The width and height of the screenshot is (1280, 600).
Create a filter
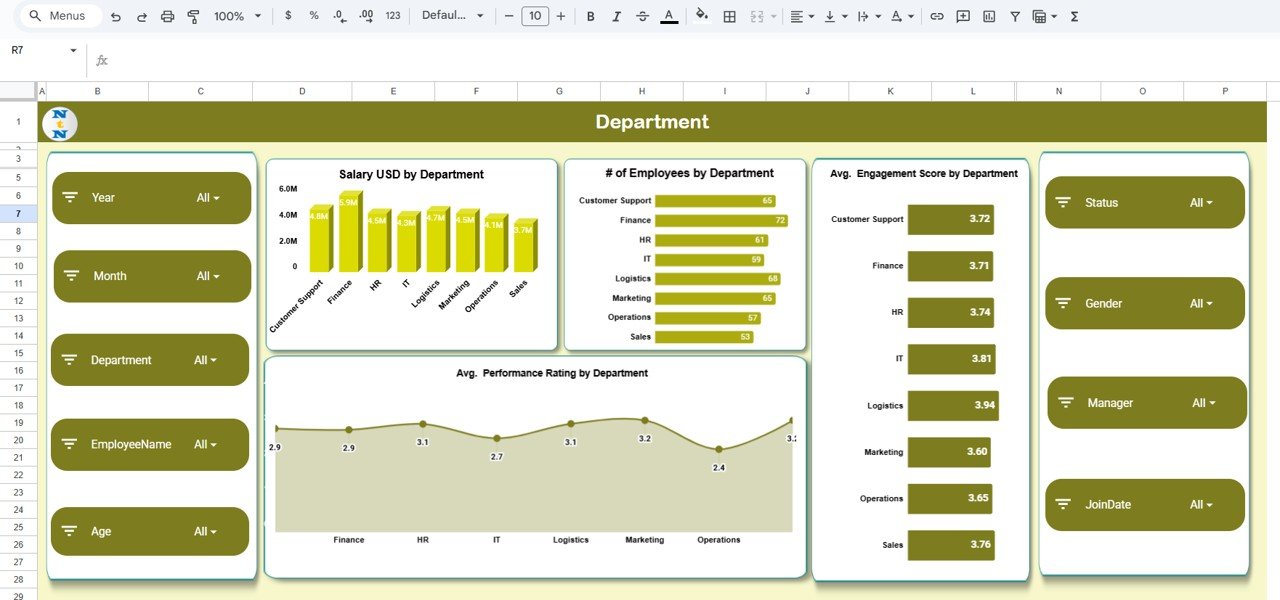click(x=1014, y=16)
